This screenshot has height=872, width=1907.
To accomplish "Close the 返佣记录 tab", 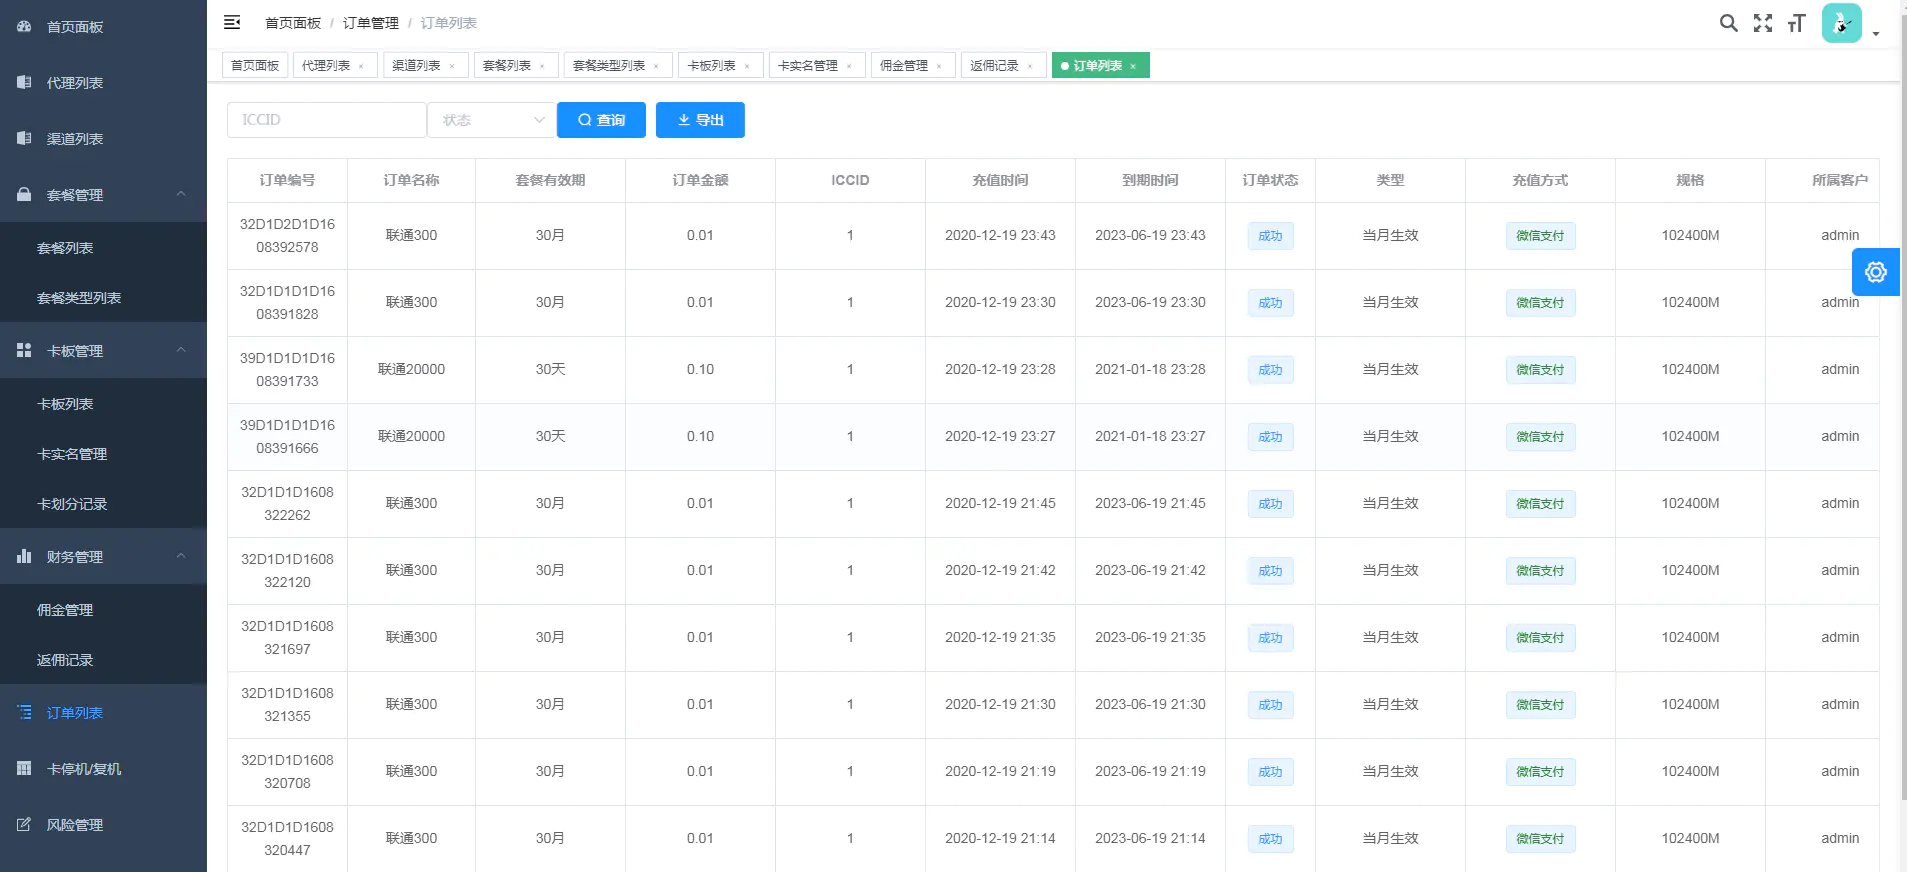I will (x=1030, y=66).
